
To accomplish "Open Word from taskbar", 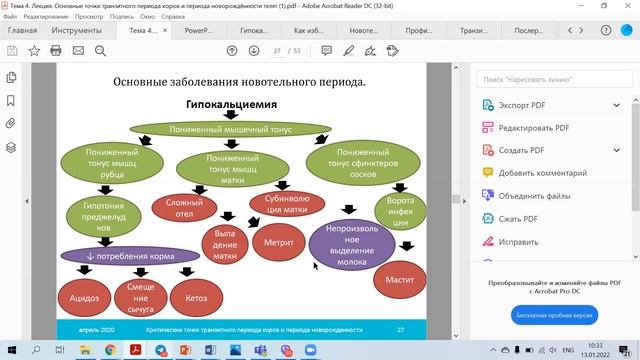I will point(211,350).
